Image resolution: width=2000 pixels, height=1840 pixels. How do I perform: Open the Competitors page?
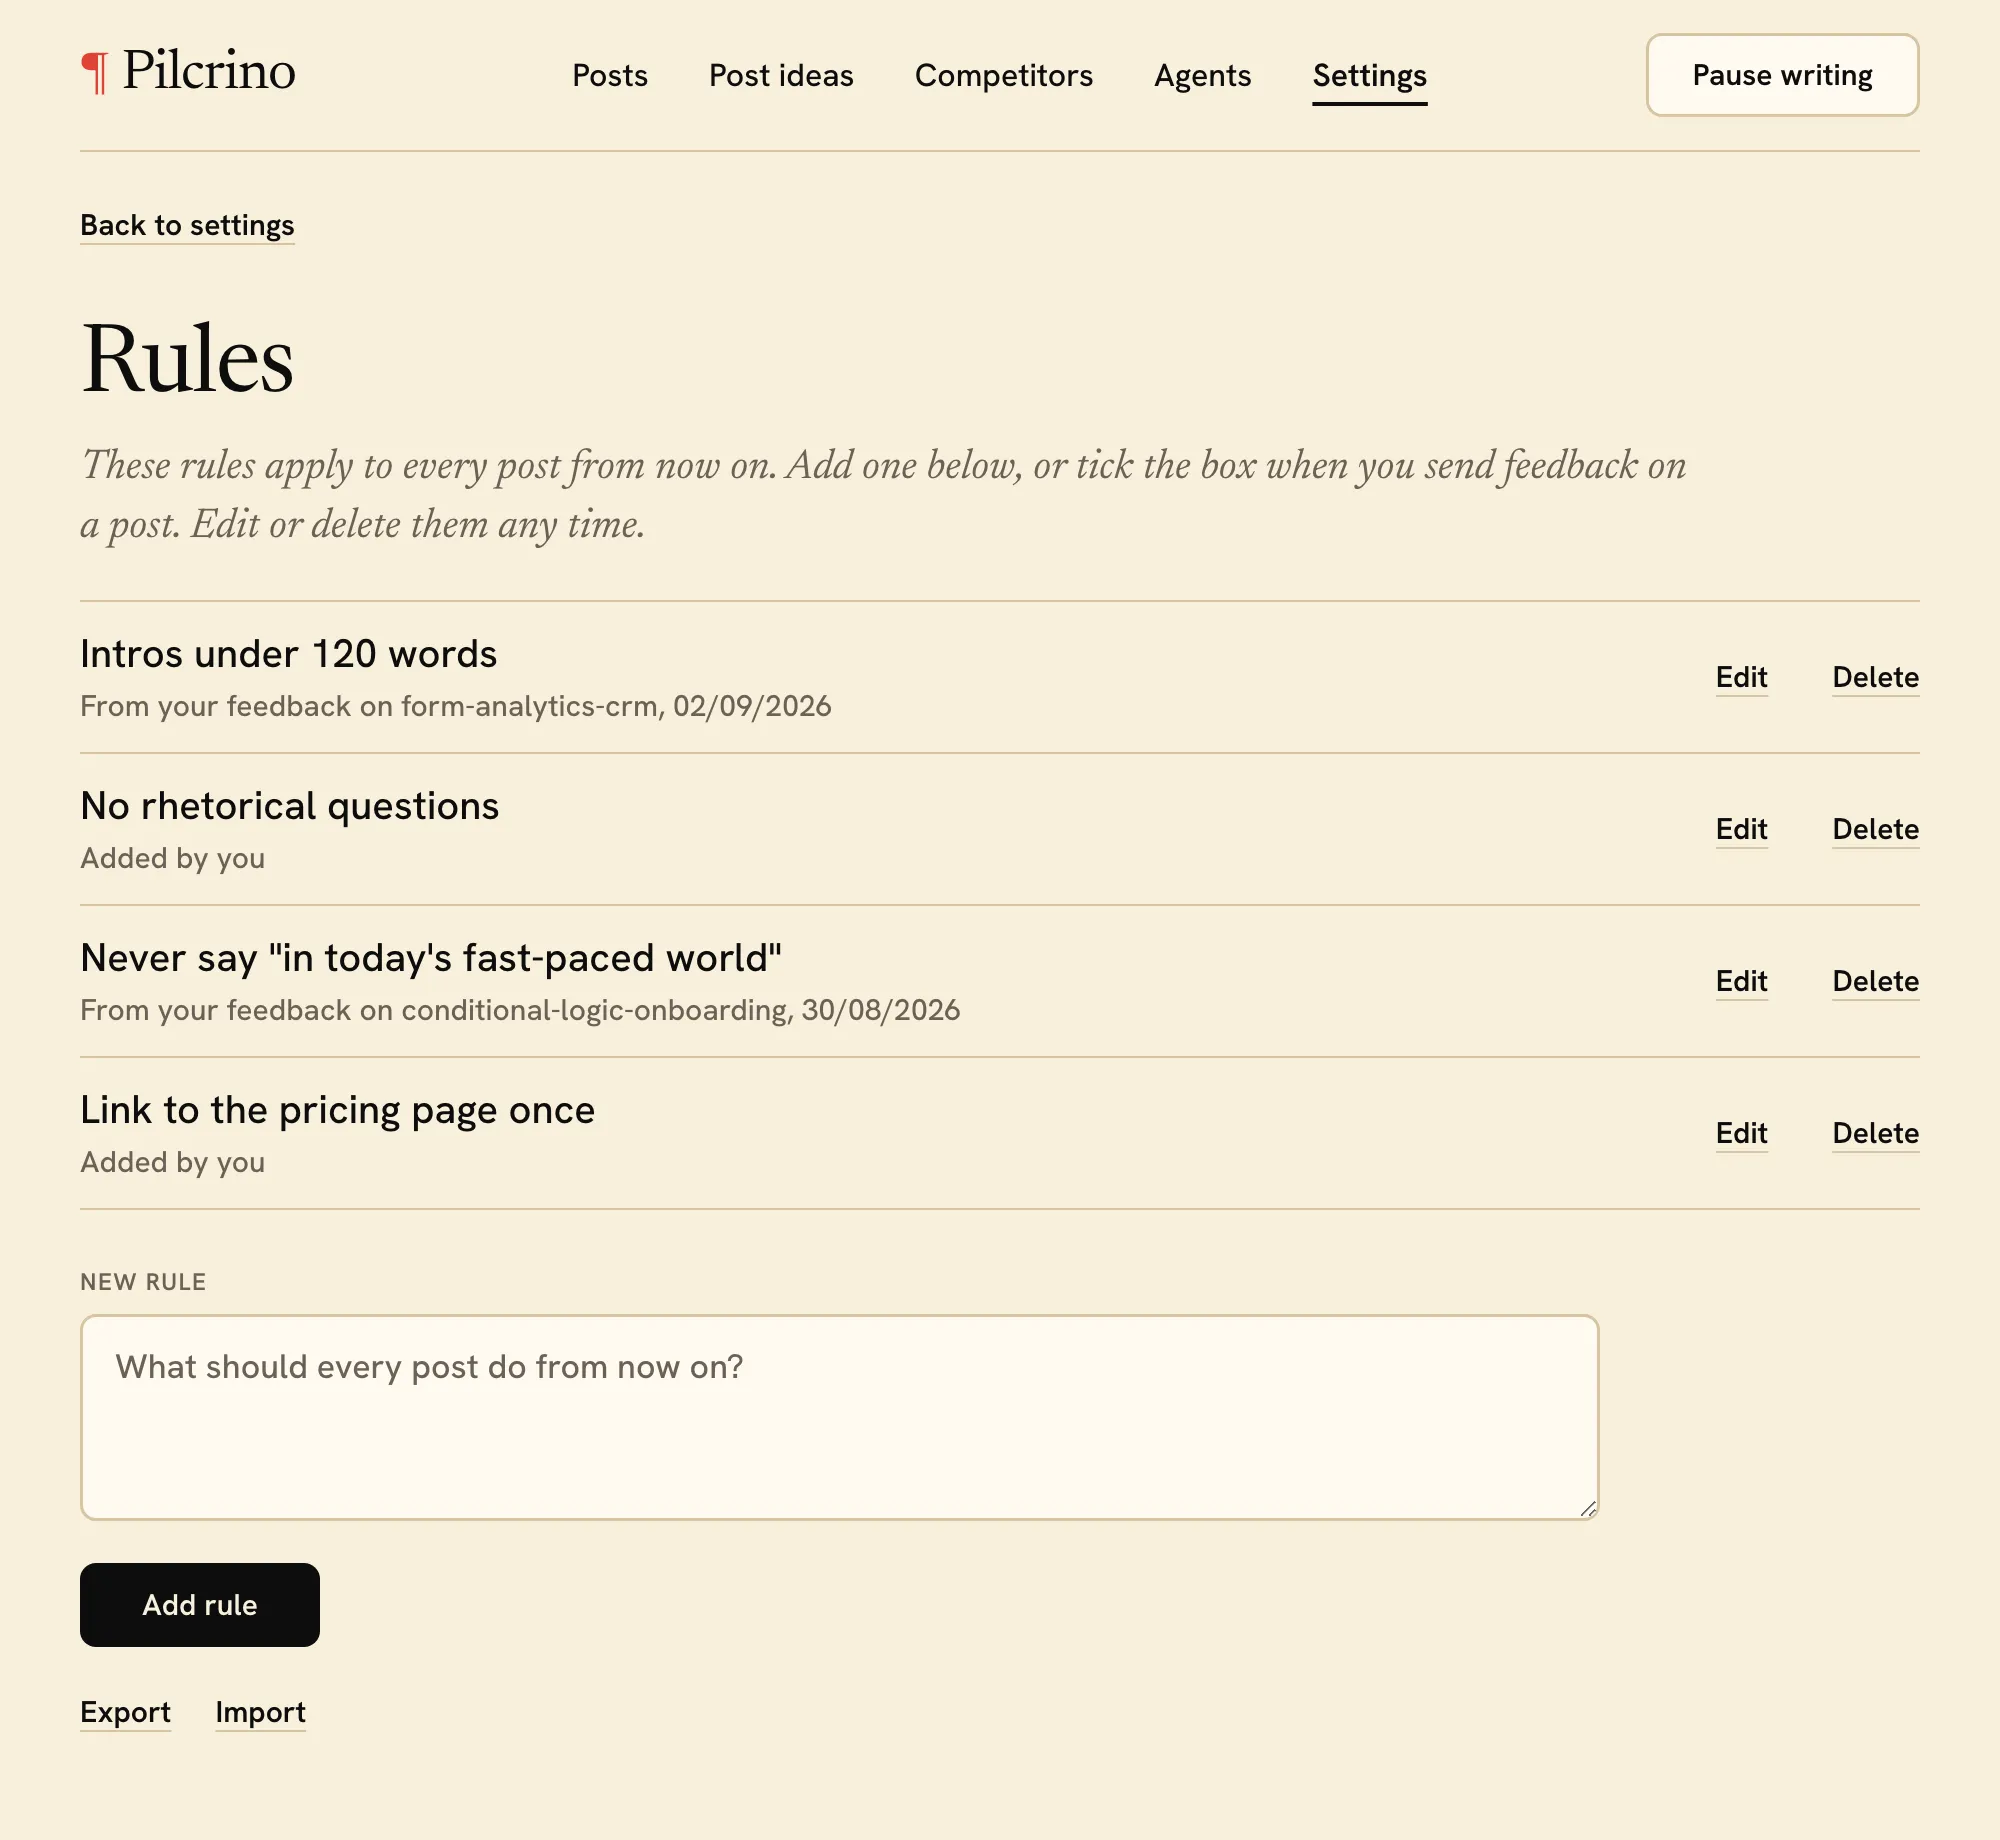pos(1004,75)
